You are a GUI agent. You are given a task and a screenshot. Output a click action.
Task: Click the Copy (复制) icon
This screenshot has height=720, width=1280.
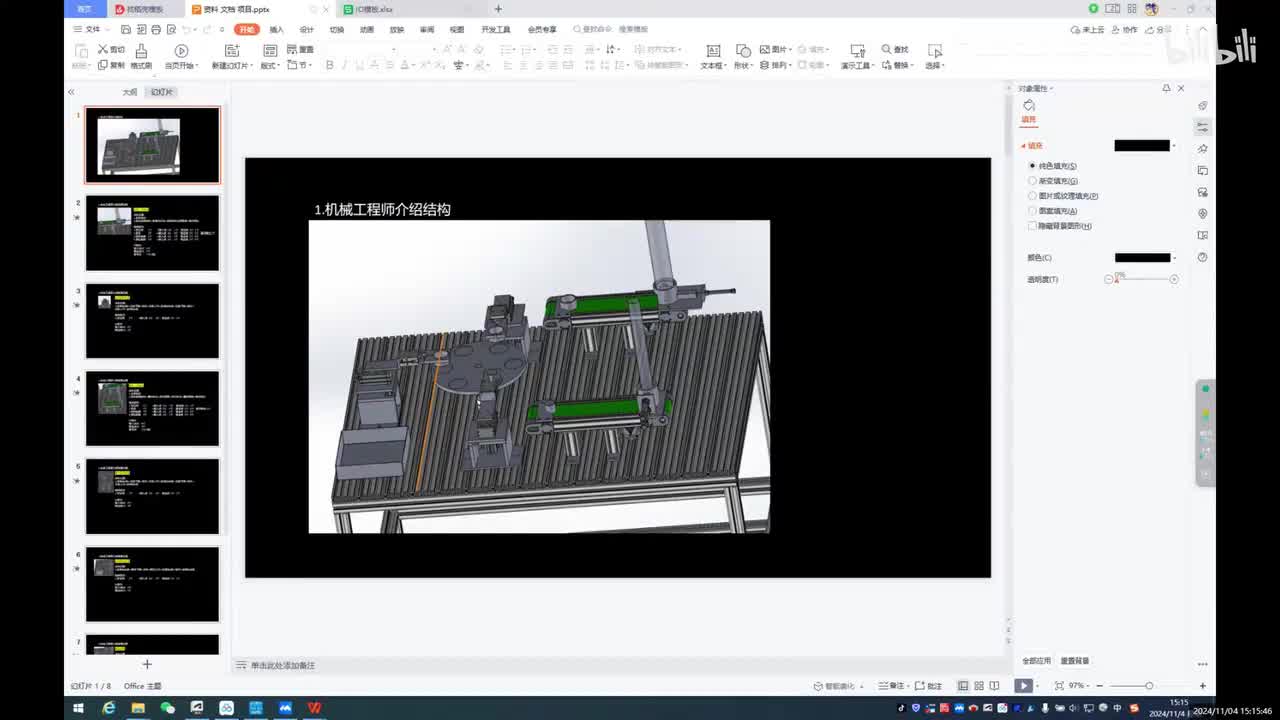103,65
